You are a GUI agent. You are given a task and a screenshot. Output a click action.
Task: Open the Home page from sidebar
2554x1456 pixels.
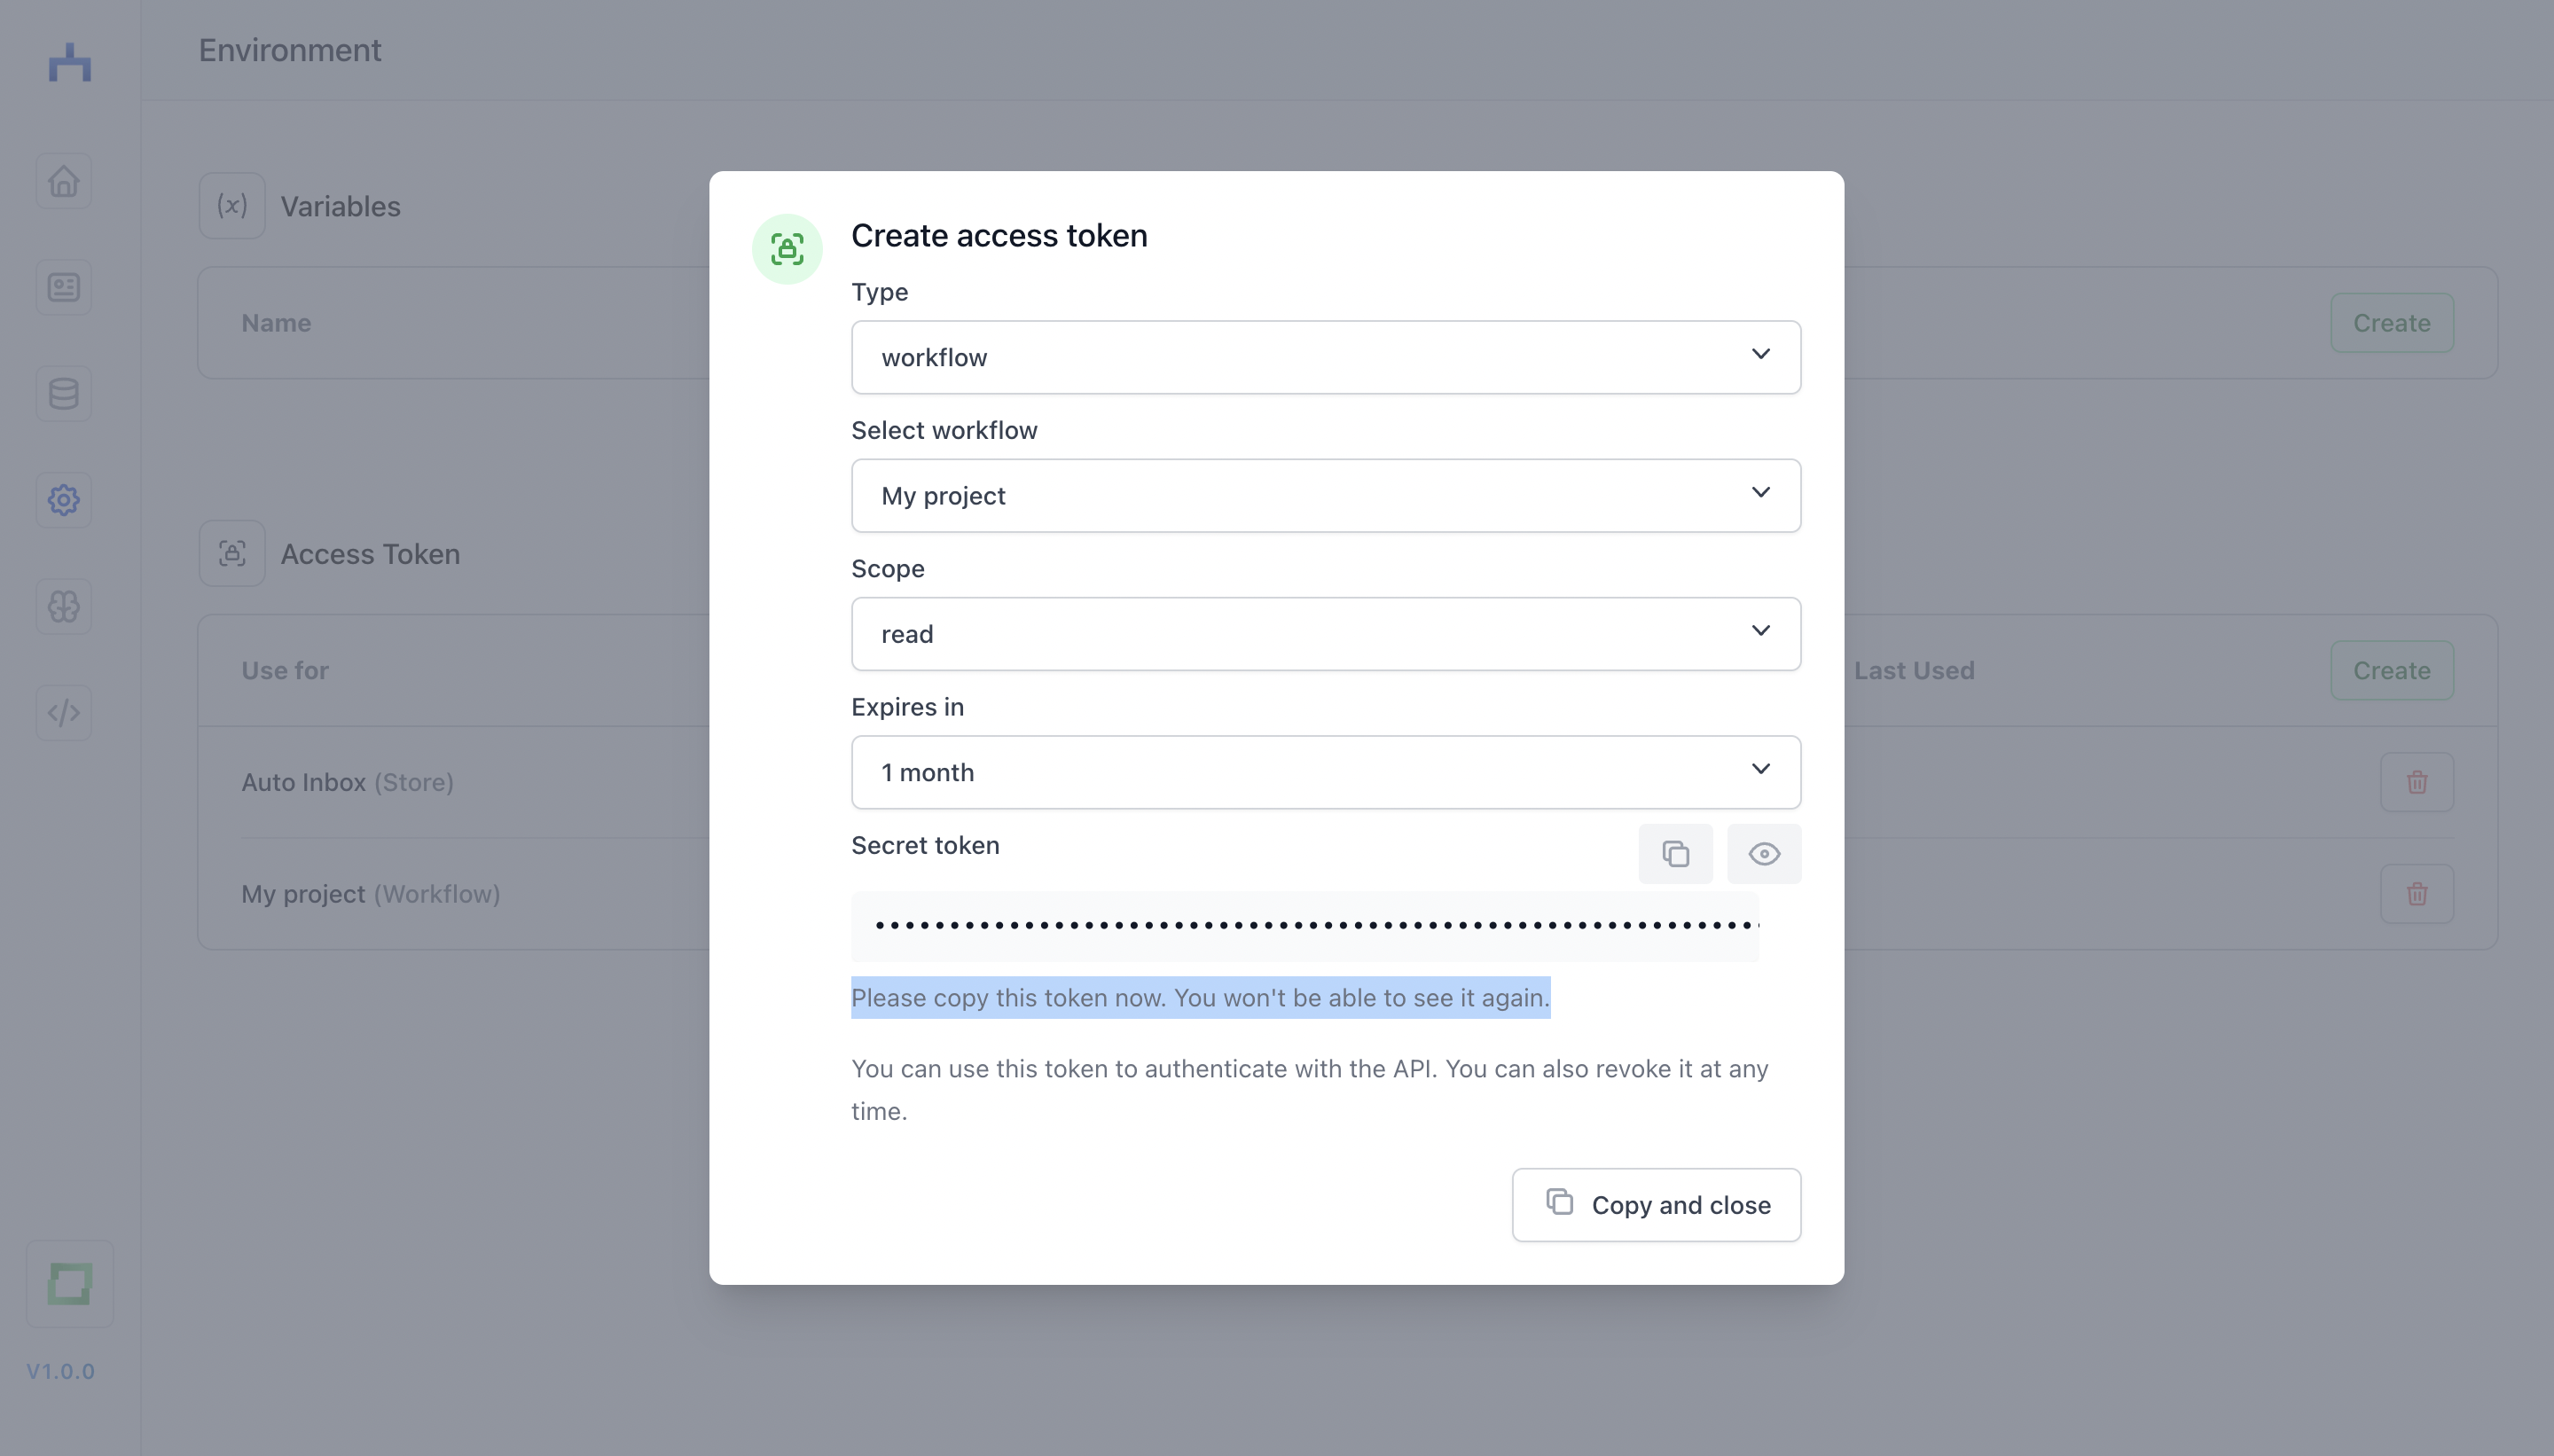pyautogui.click(x=64, y=181)
